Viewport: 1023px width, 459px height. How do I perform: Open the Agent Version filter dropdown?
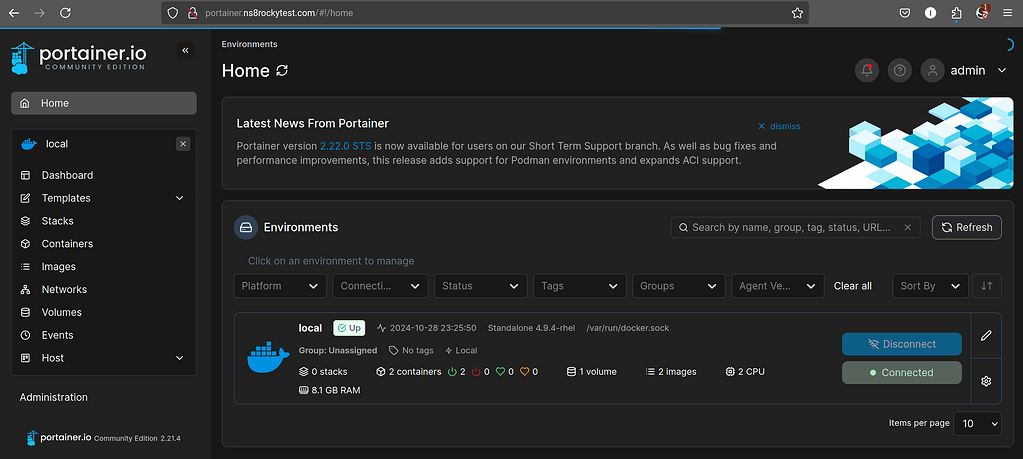point(778,286)
